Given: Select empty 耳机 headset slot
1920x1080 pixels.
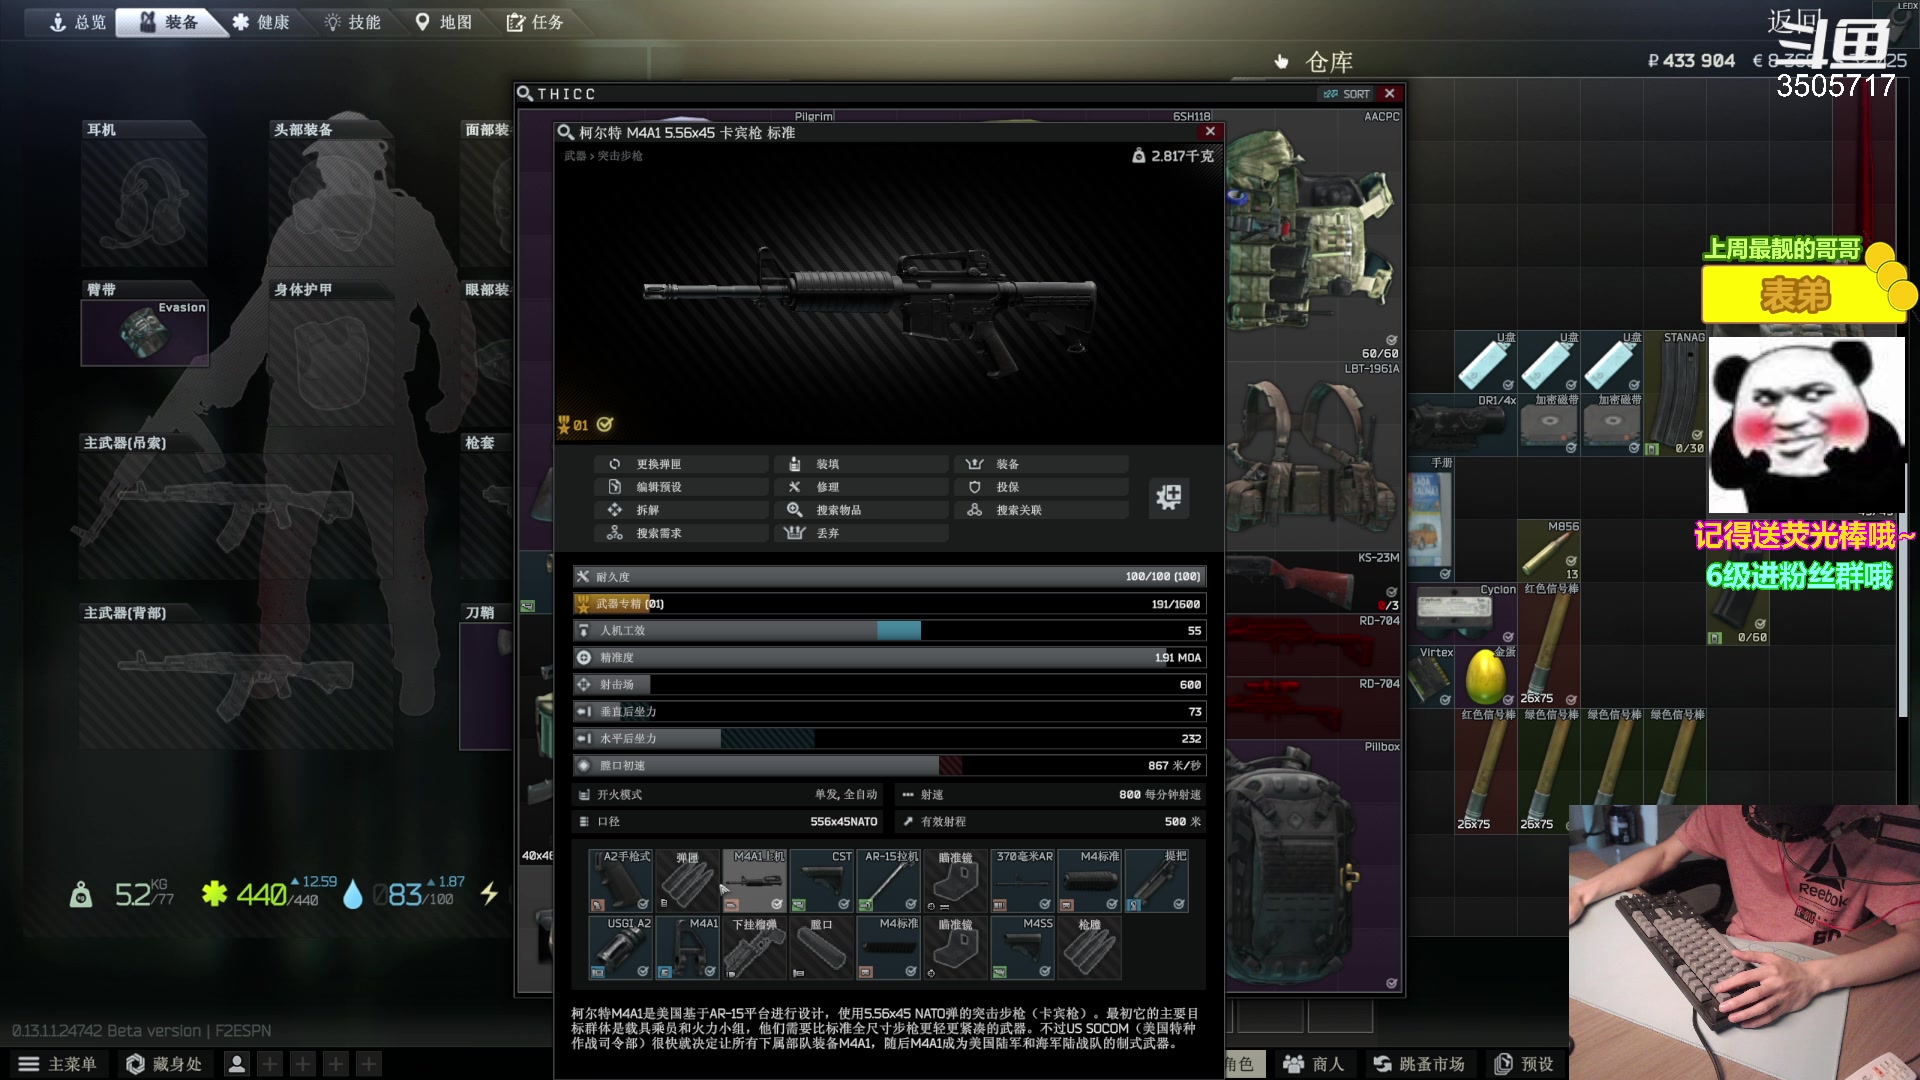Looking at the screenshot, I should pyautogui.click(x=145, y=203).
